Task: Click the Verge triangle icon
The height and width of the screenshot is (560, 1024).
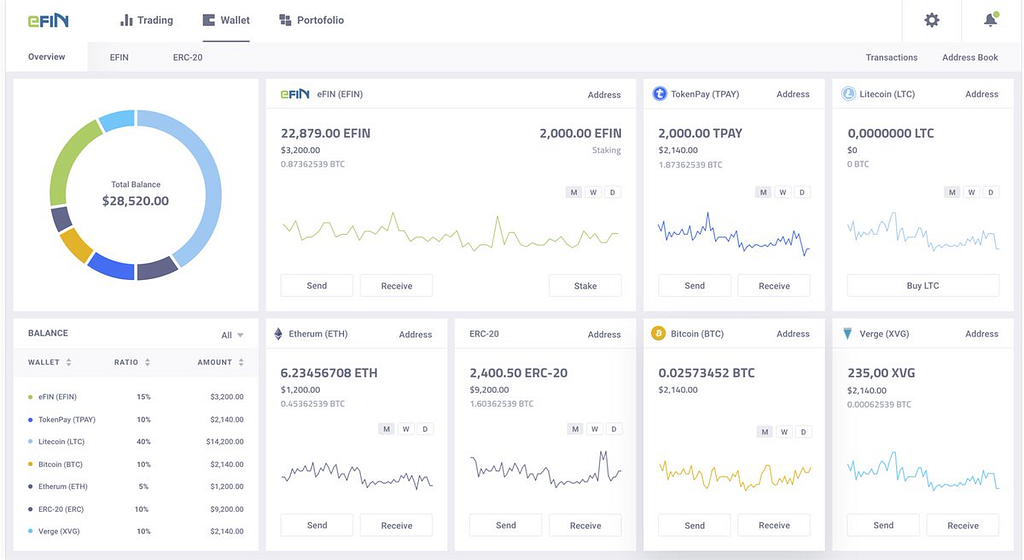Action: 848,334
